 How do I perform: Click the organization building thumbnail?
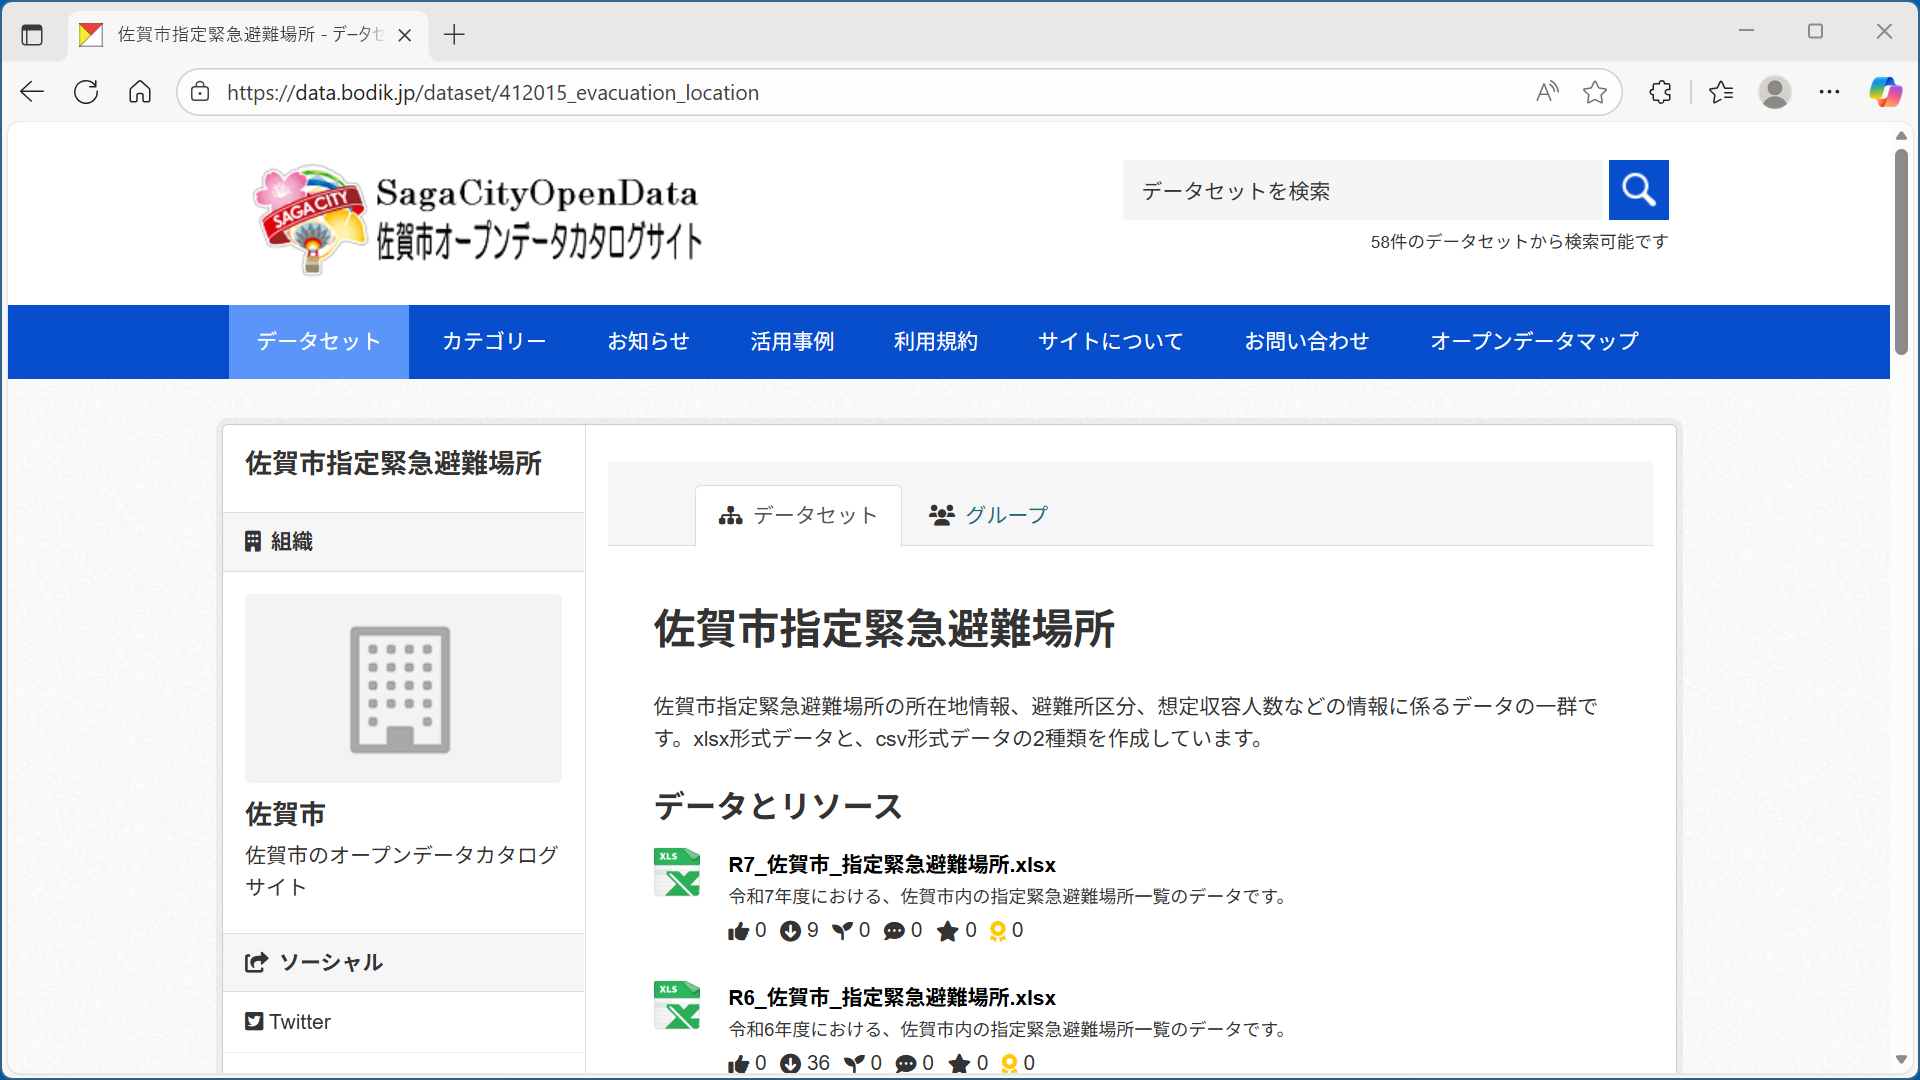coord(402,689)
